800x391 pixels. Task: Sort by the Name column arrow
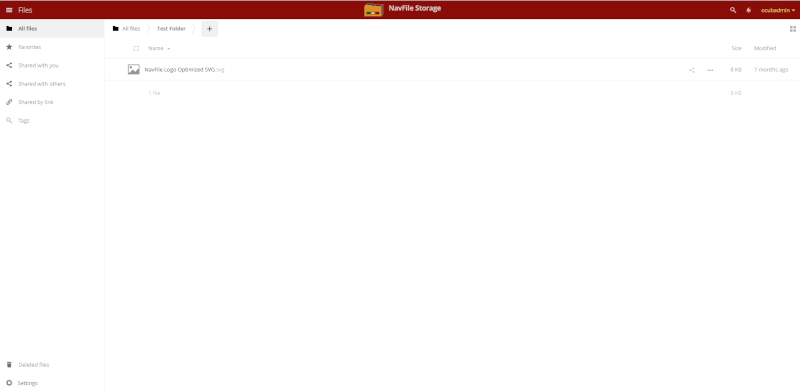point(169,48)
